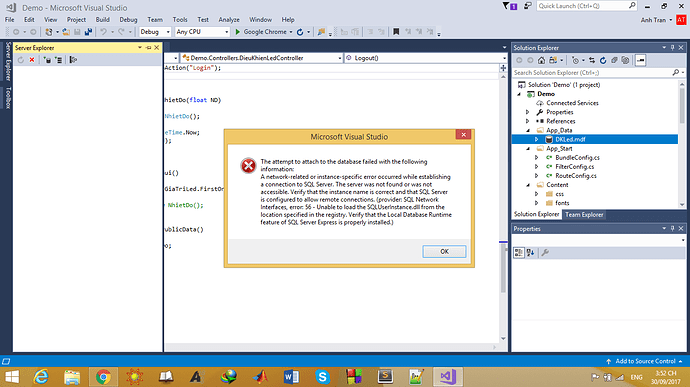Click the red Stop Refresh icon

[32, 60]
